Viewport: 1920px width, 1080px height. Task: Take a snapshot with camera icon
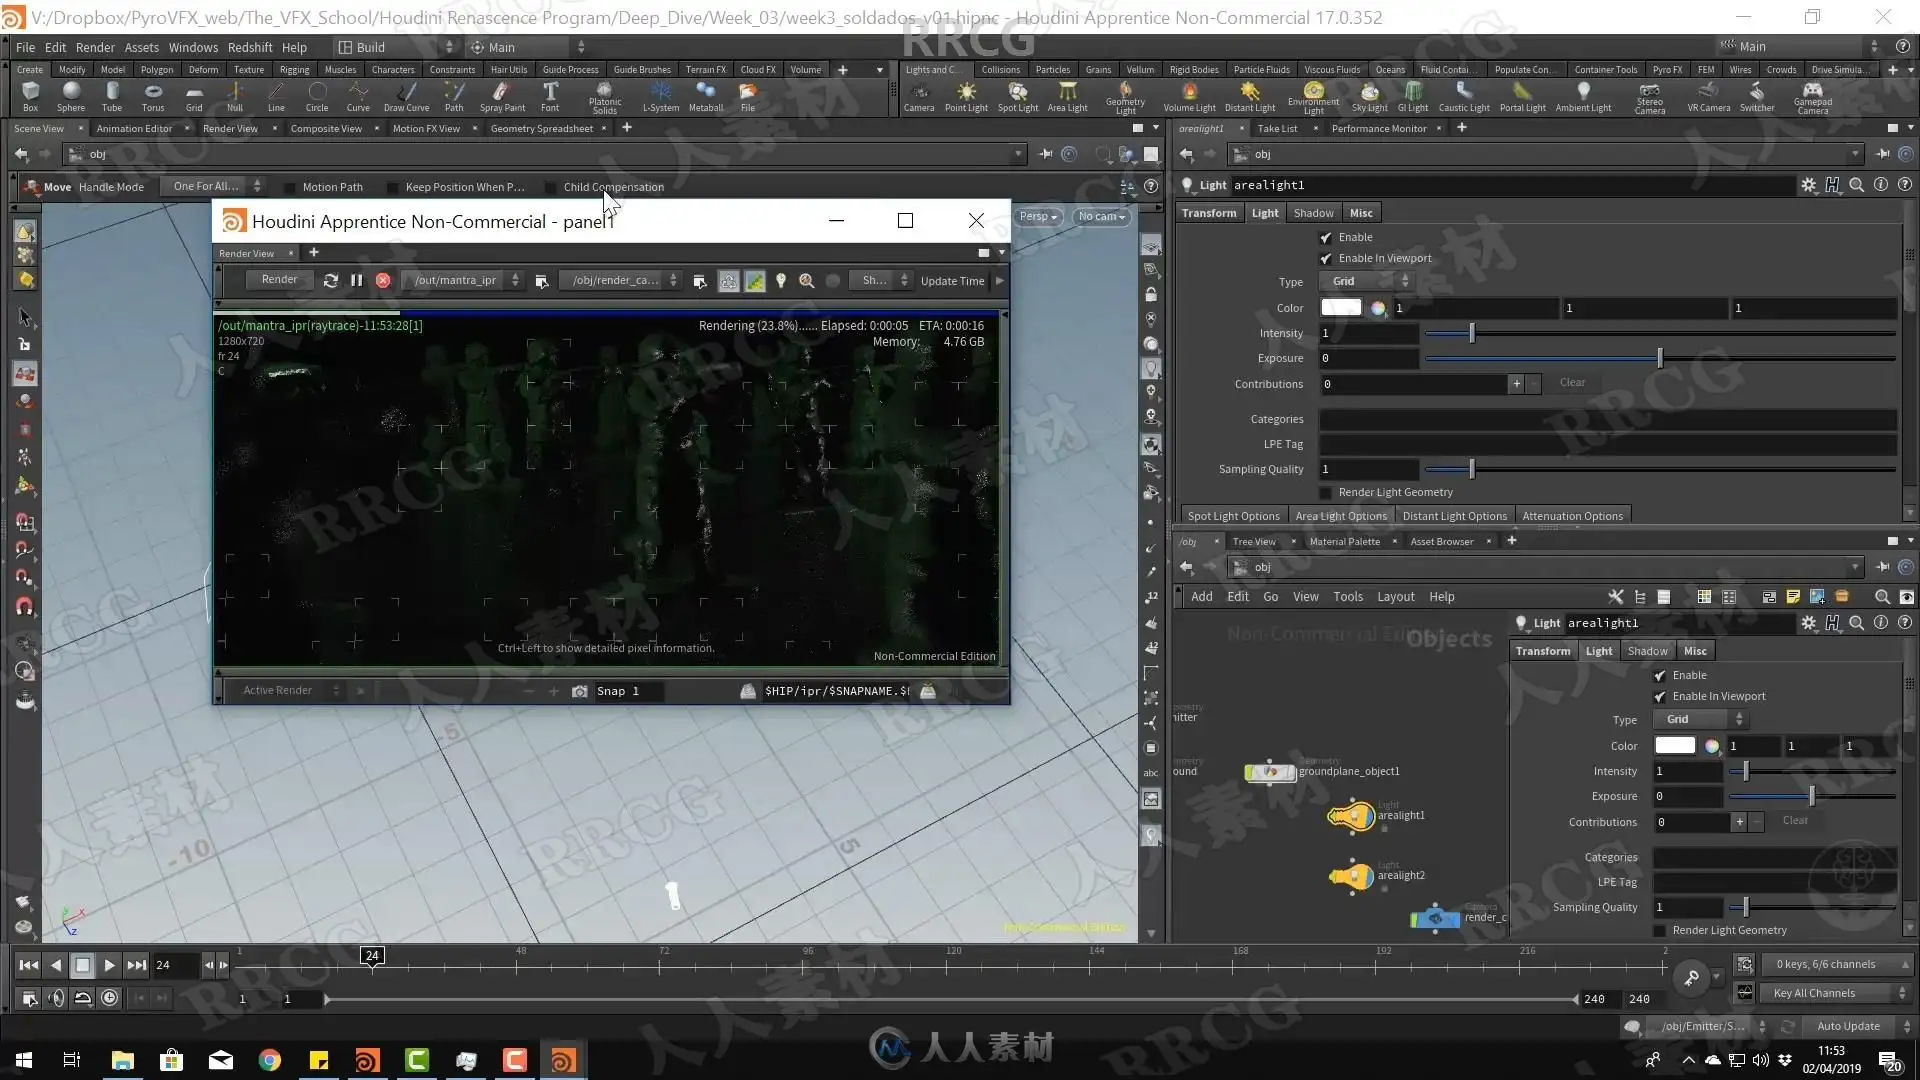(x=579, y=691)
